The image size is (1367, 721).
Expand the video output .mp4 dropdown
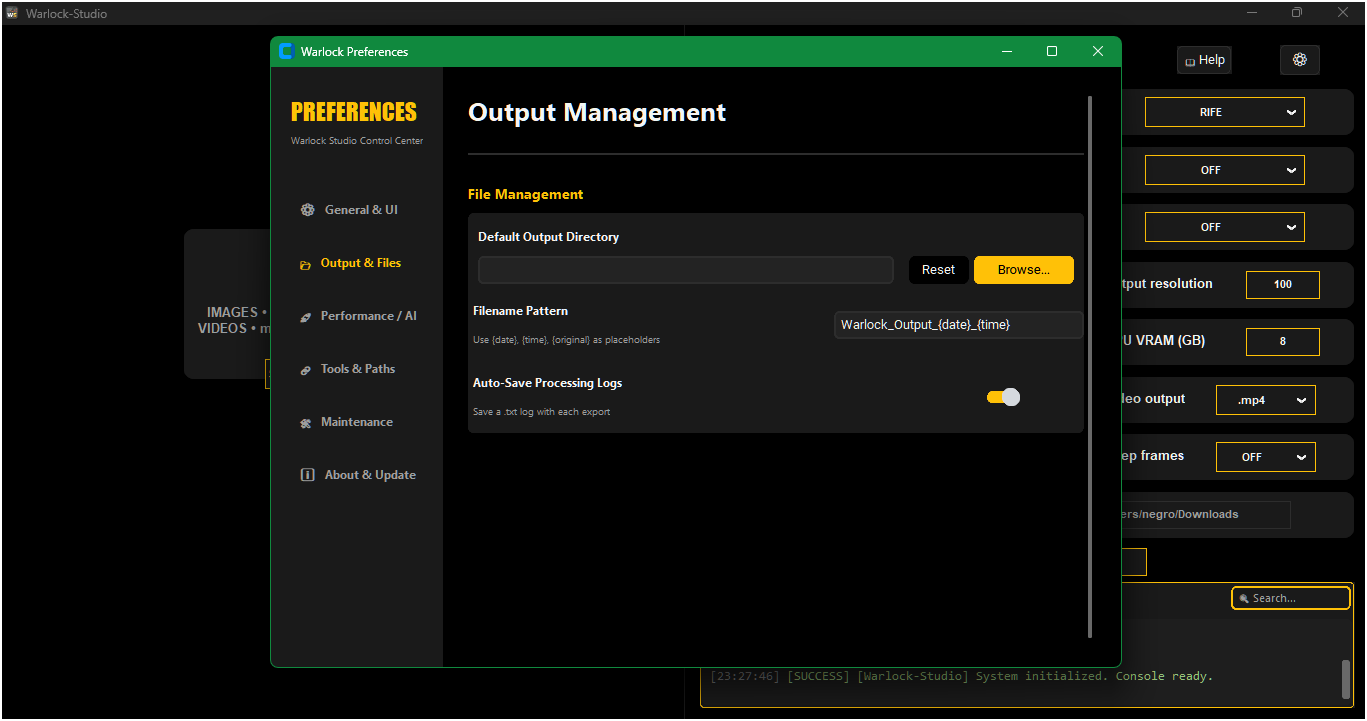click(x=1266, y=400)
